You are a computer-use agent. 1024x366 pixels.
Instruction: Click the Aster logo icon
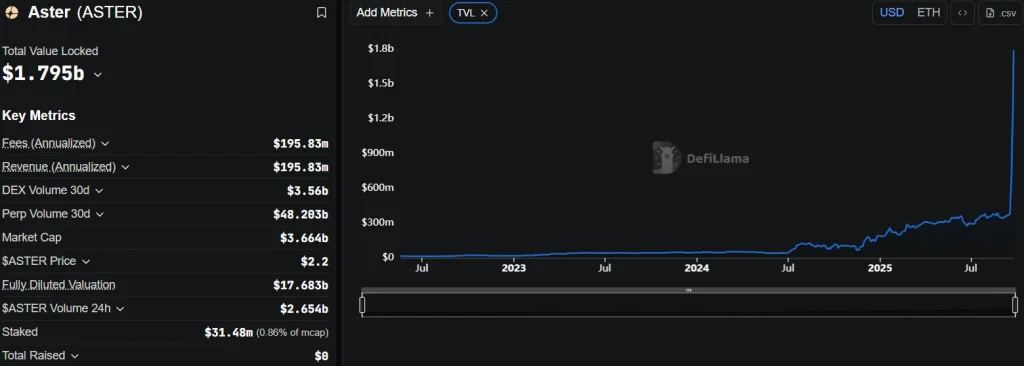12,12
